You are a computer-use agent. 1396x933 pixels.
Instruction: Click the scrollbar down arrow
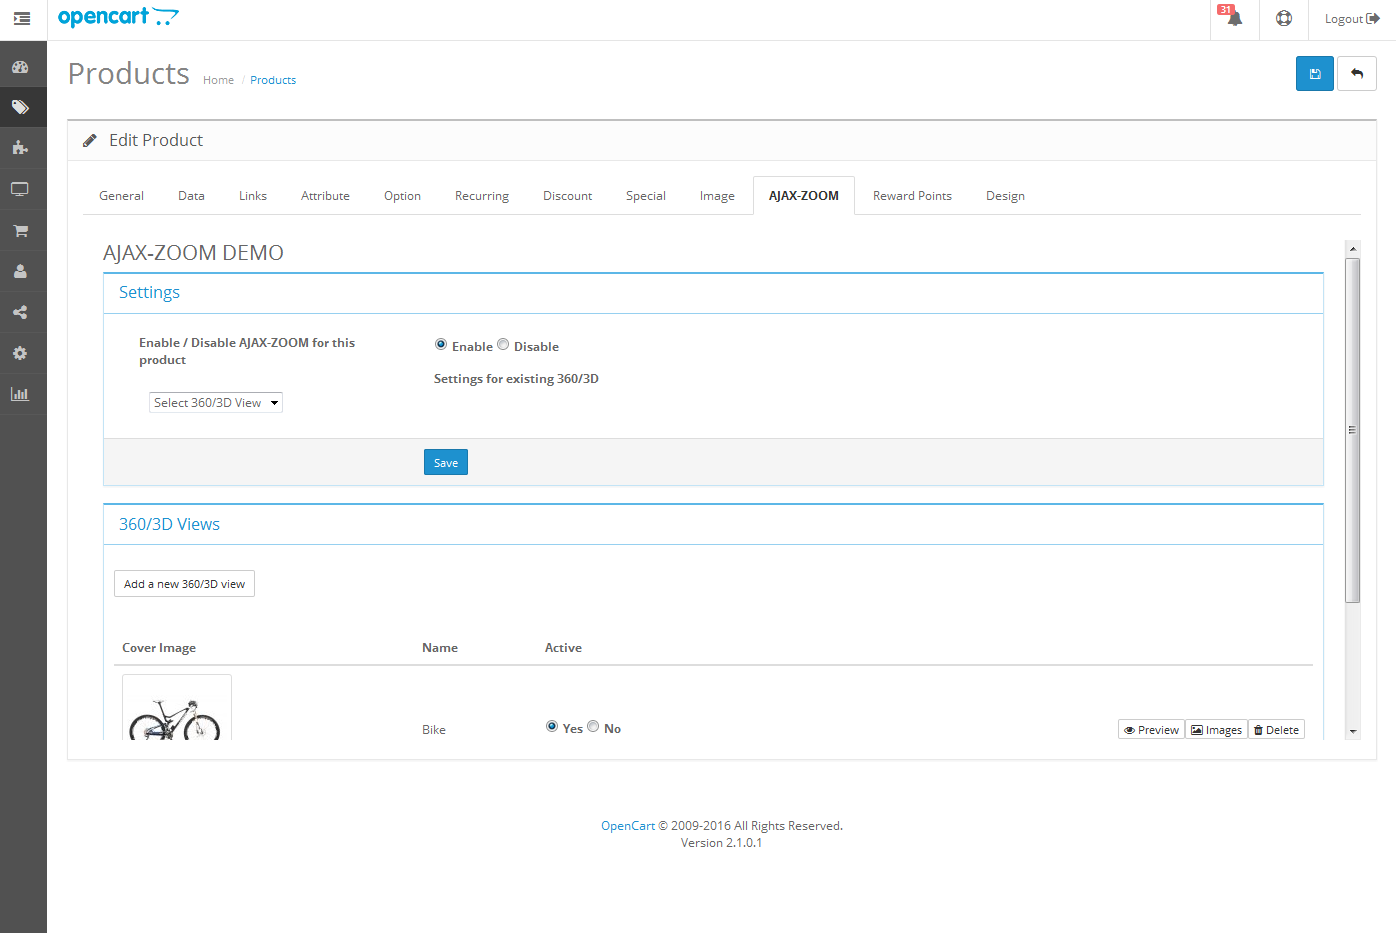tap(1353, 731)
